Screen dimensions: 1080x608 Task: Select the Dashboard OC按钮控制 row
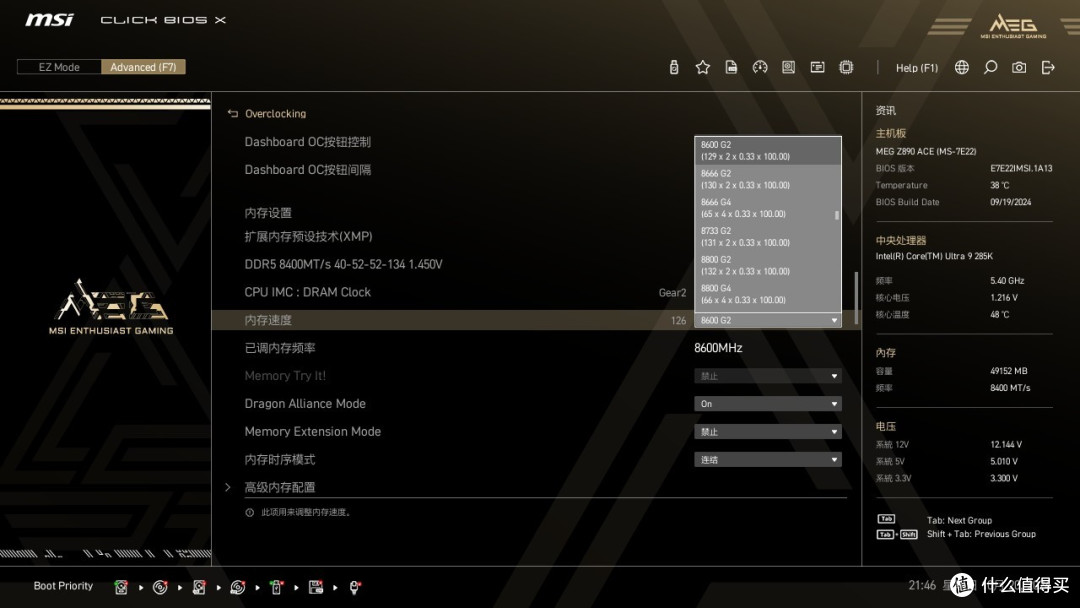536,142
